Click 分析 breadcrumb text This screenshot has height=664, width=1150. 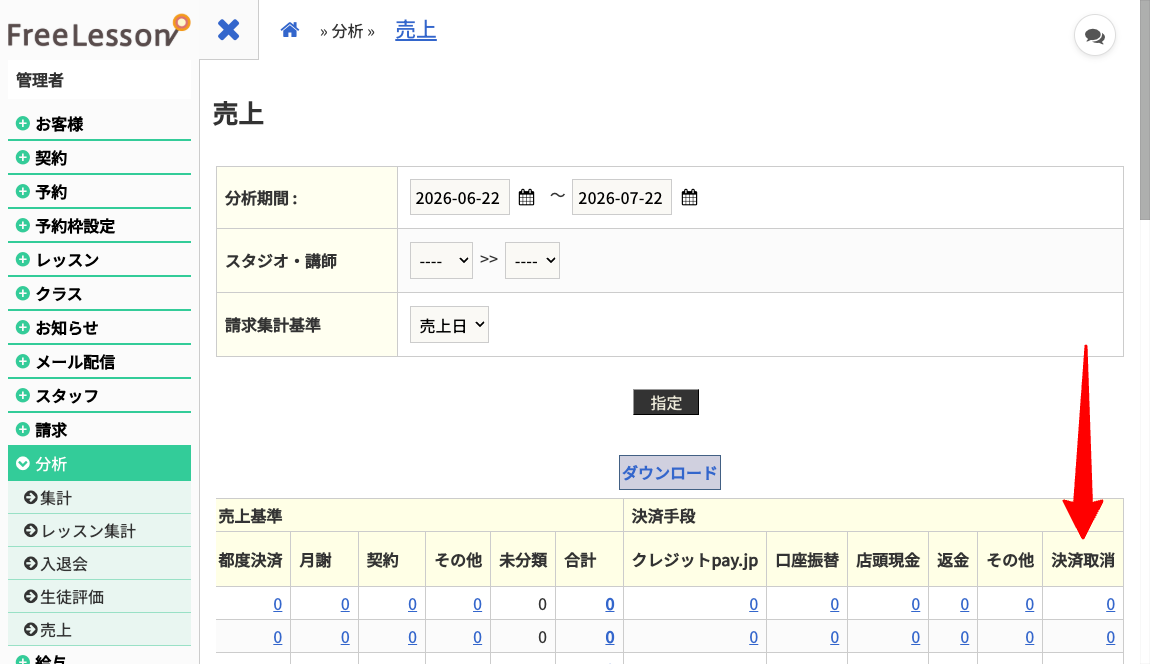click(347, 31)
